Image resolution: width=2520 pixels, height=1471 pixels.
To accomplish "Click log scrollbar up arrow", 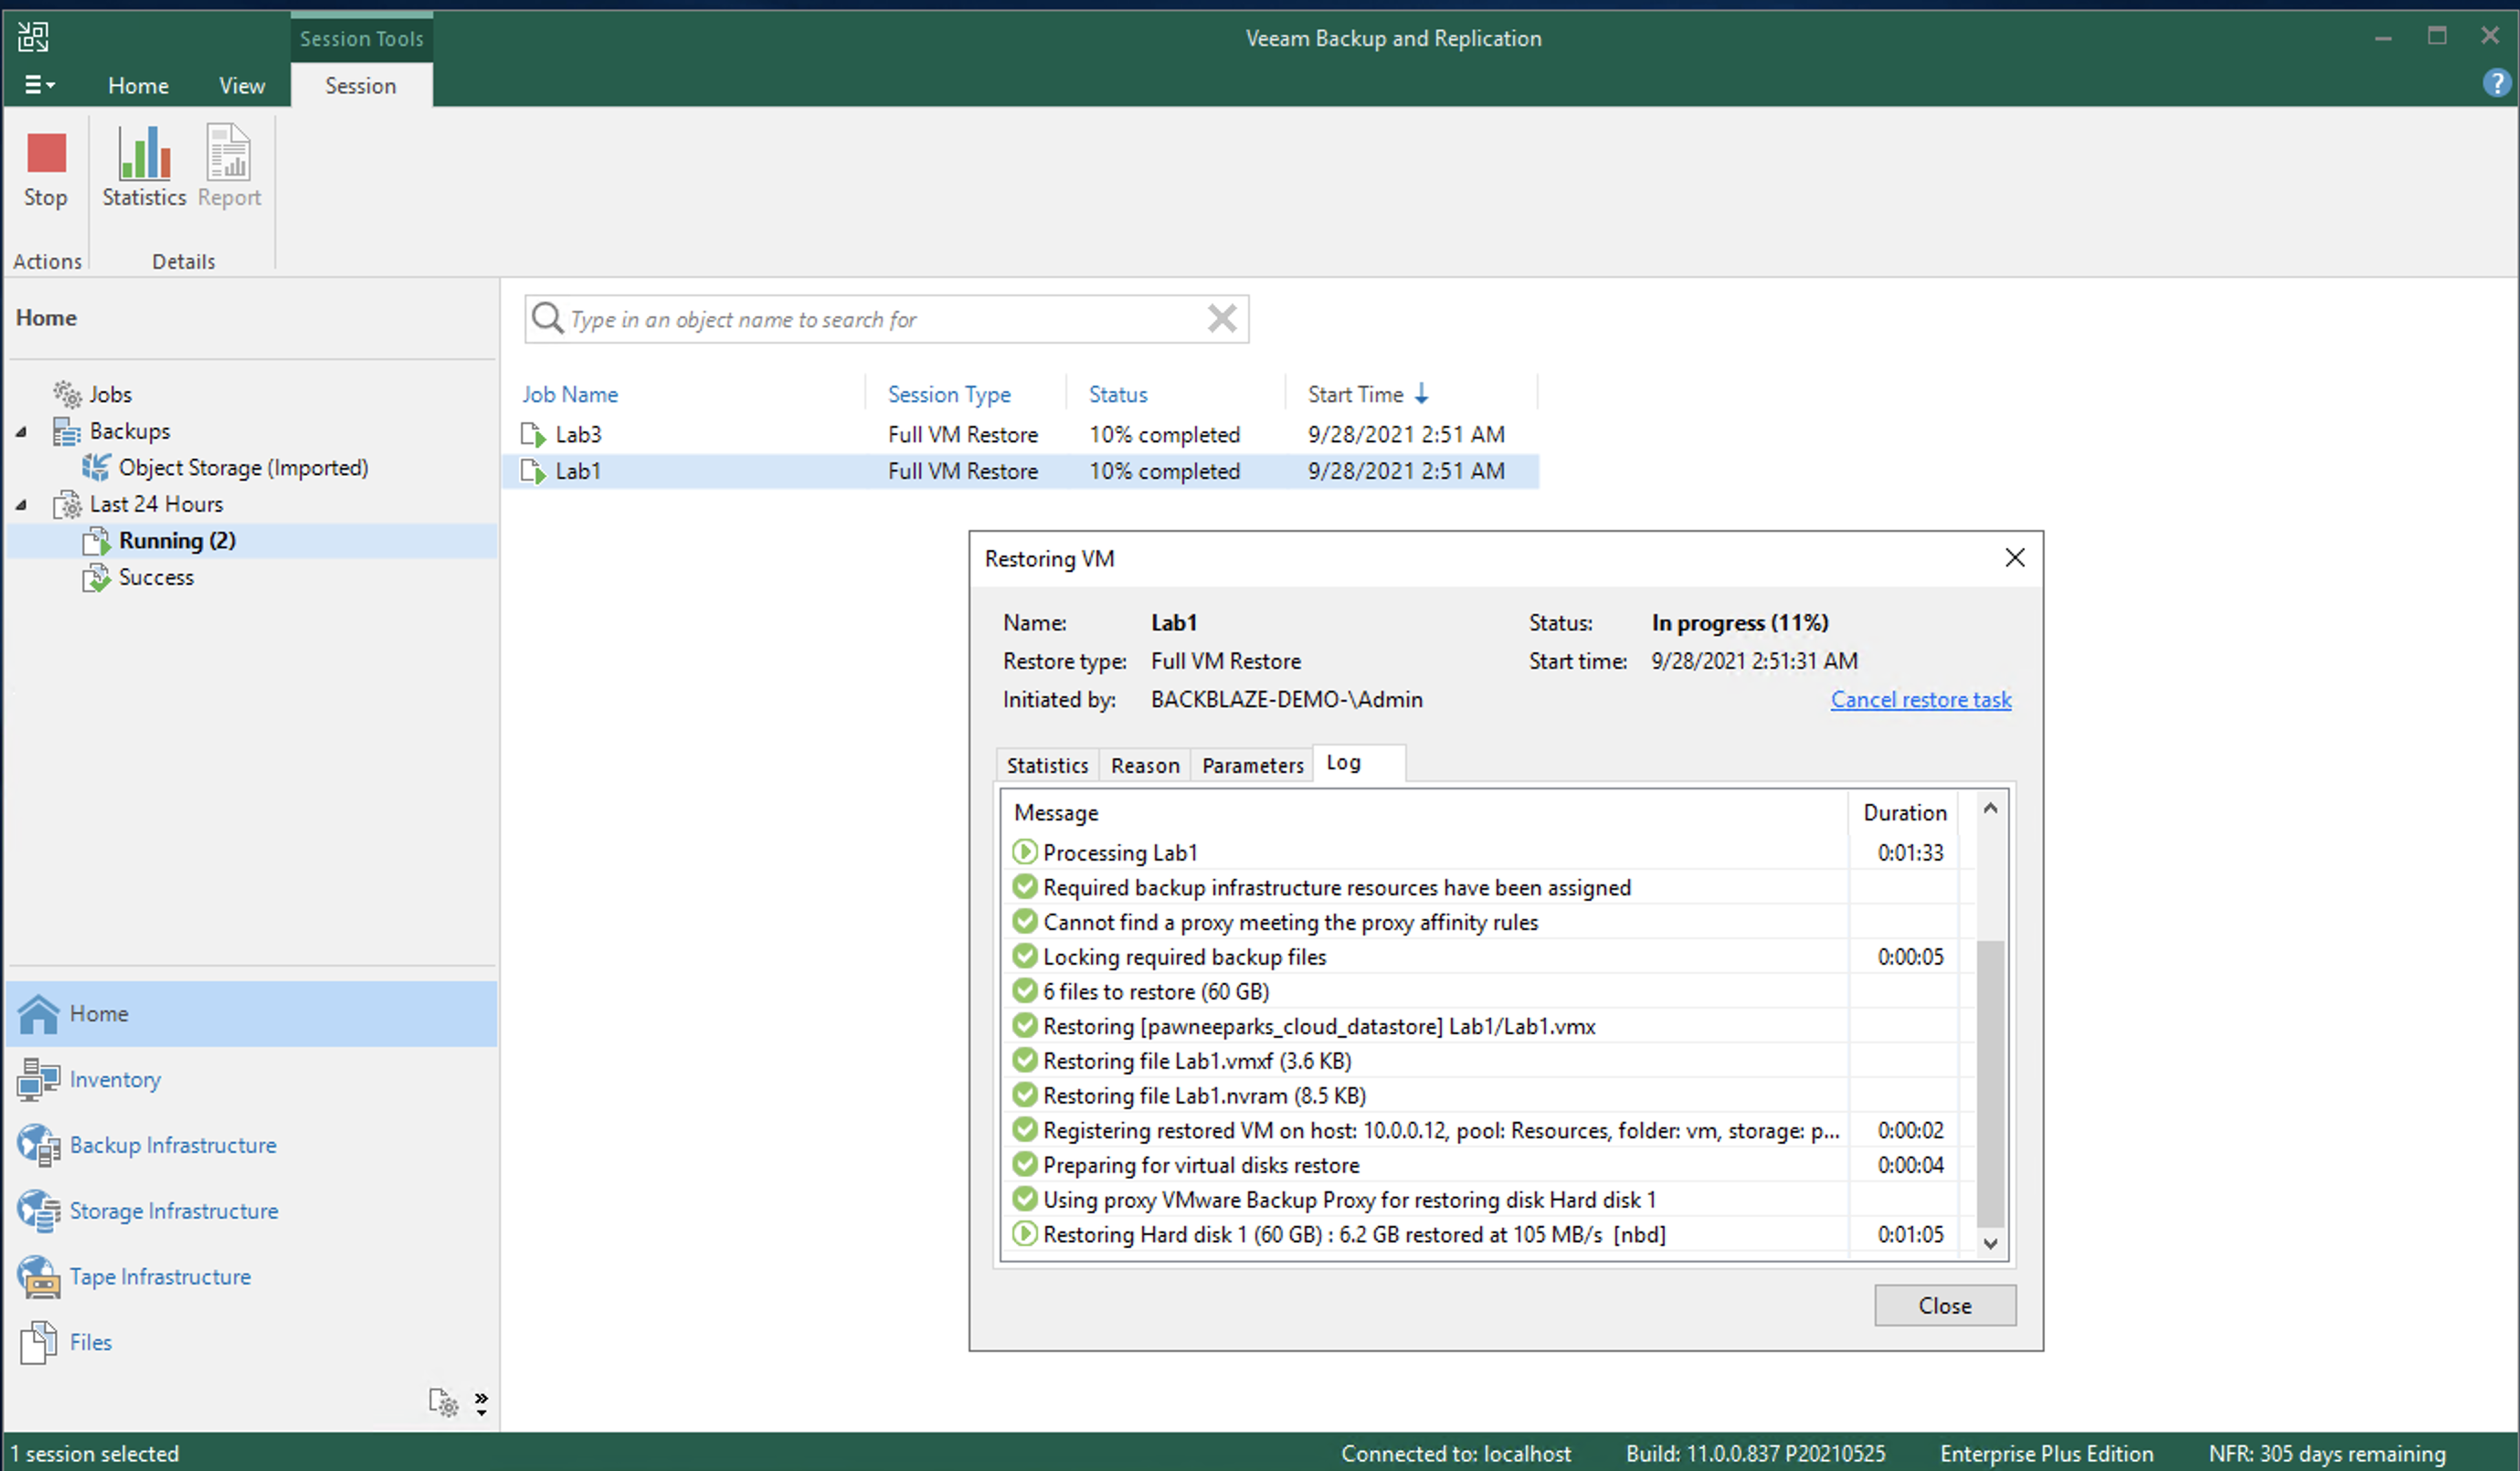I will [1990, 808].
